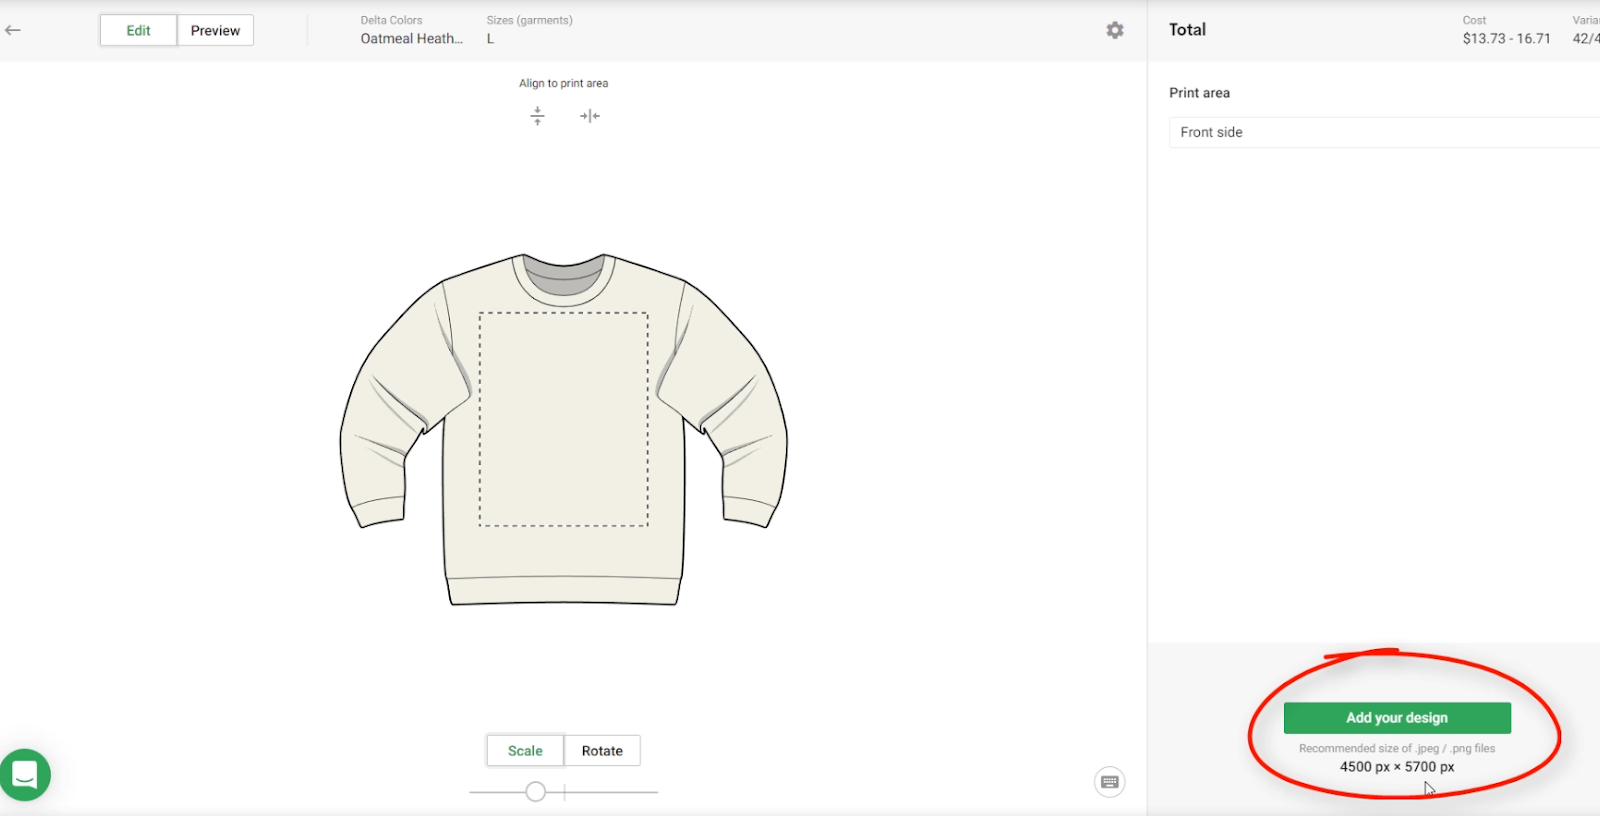Select the Rotate toggle button
Image resolution: width=1600 pixels, height=816 pixels.
click(602, 751)
